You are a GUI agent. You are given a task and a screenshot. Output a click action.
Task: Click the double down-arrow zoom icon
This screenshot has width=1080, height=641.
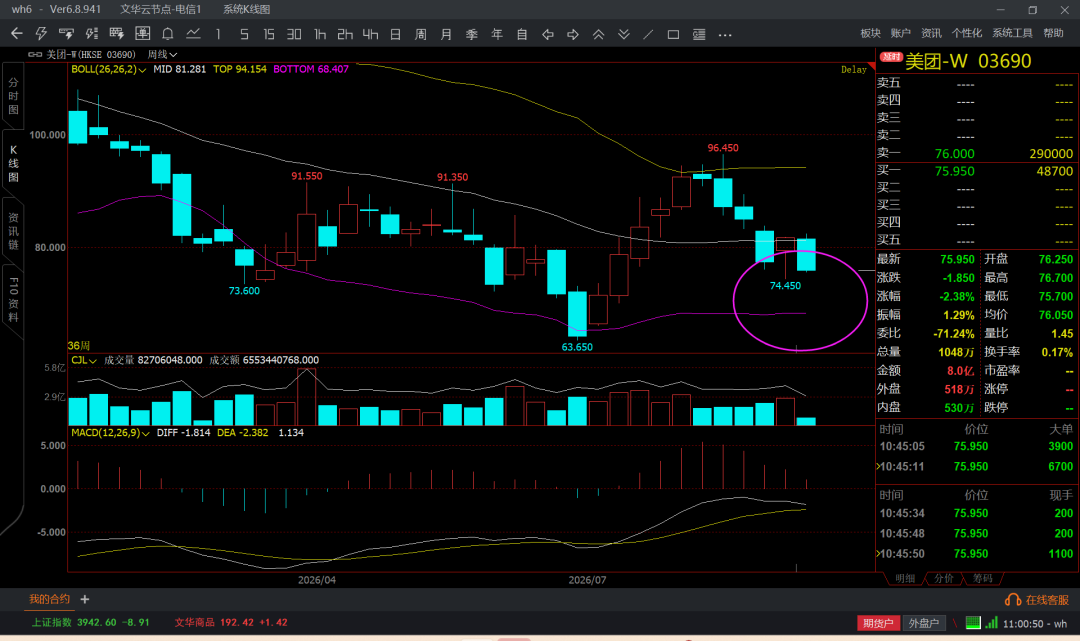coord(623,34)
